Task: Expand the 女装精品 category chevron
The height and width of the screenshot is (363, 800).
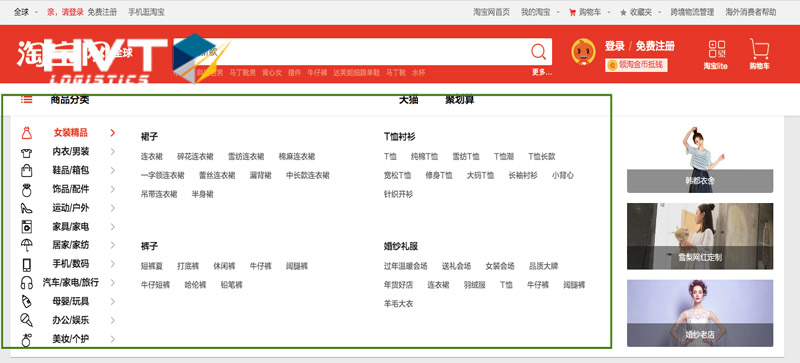Action: click(x=113, y=133)
